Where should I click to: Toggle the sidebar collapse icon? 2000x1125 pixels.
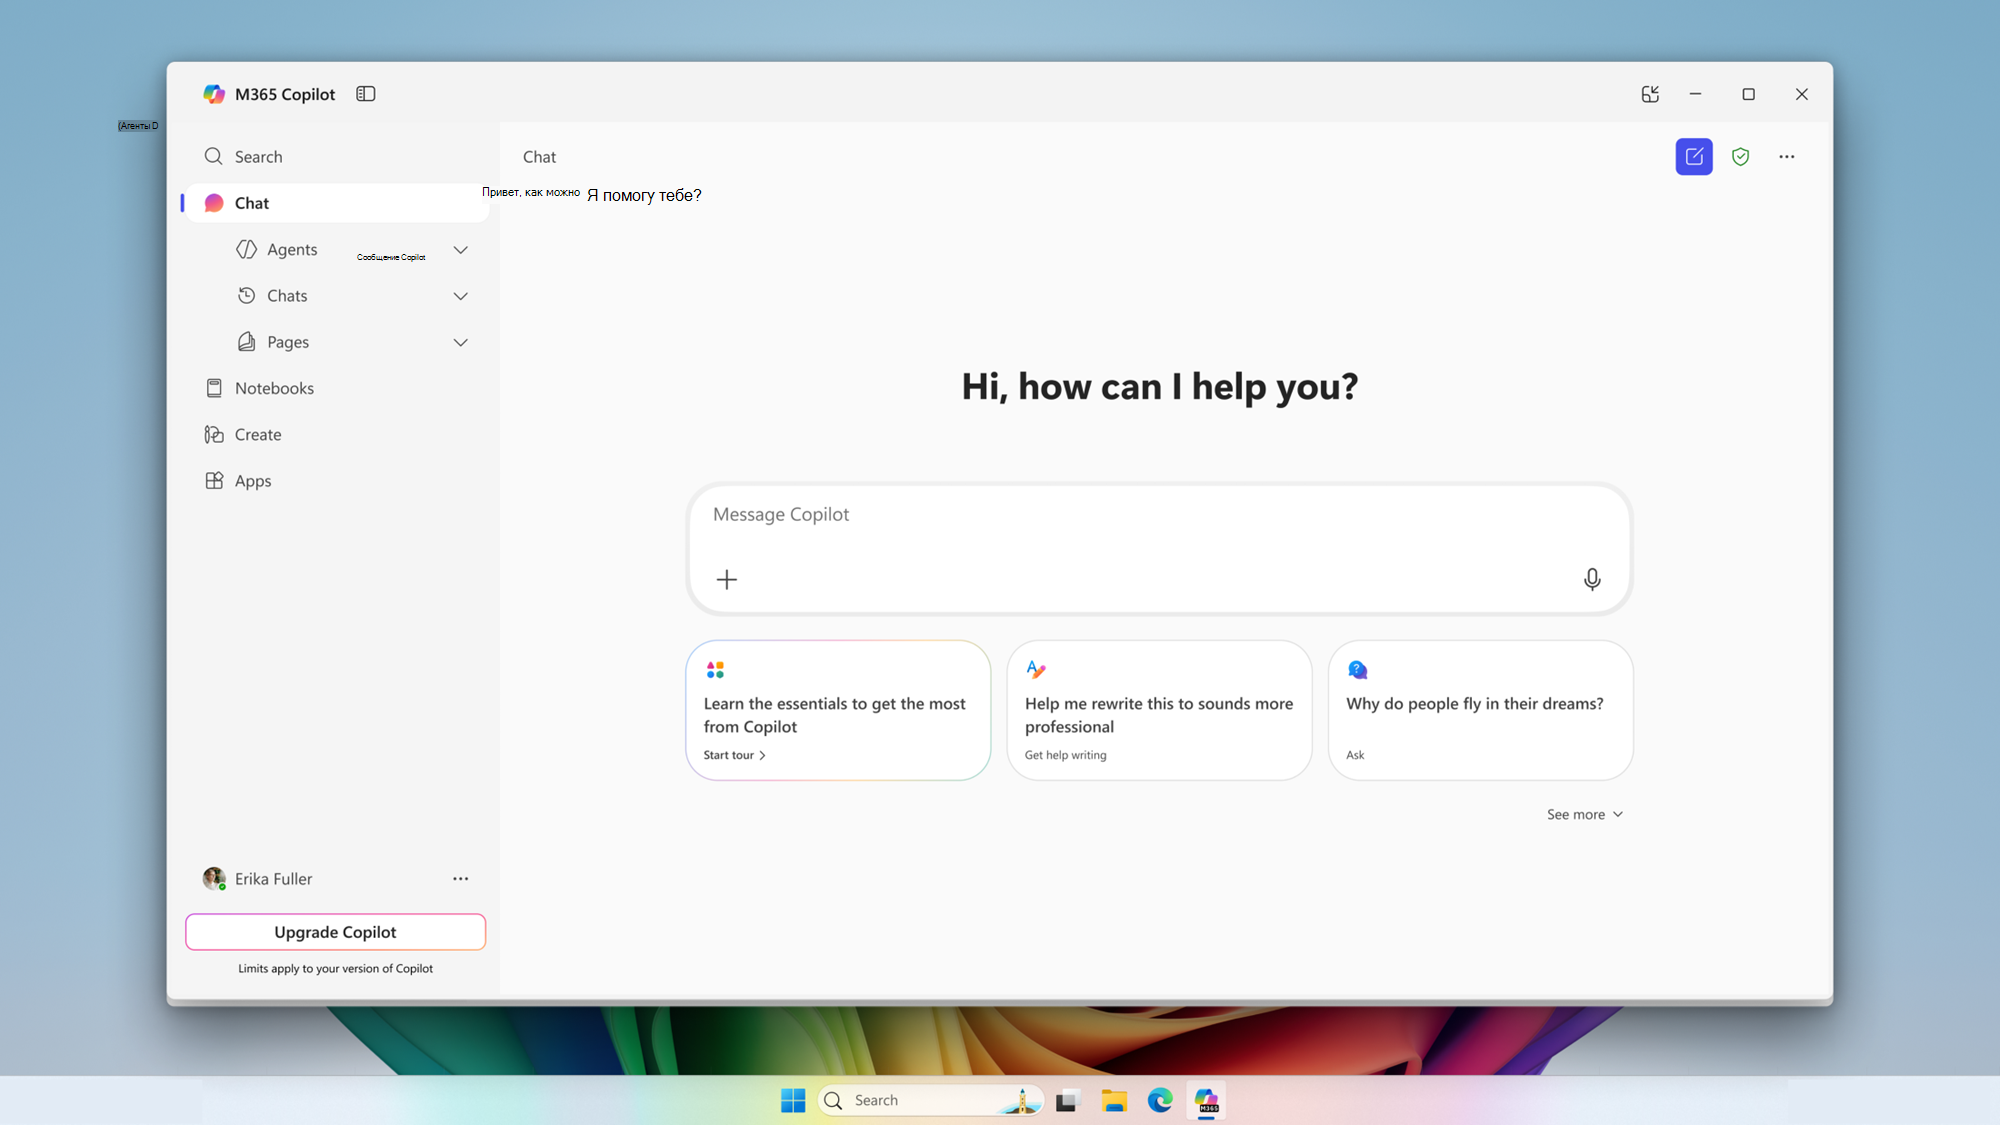coord(366,94)
